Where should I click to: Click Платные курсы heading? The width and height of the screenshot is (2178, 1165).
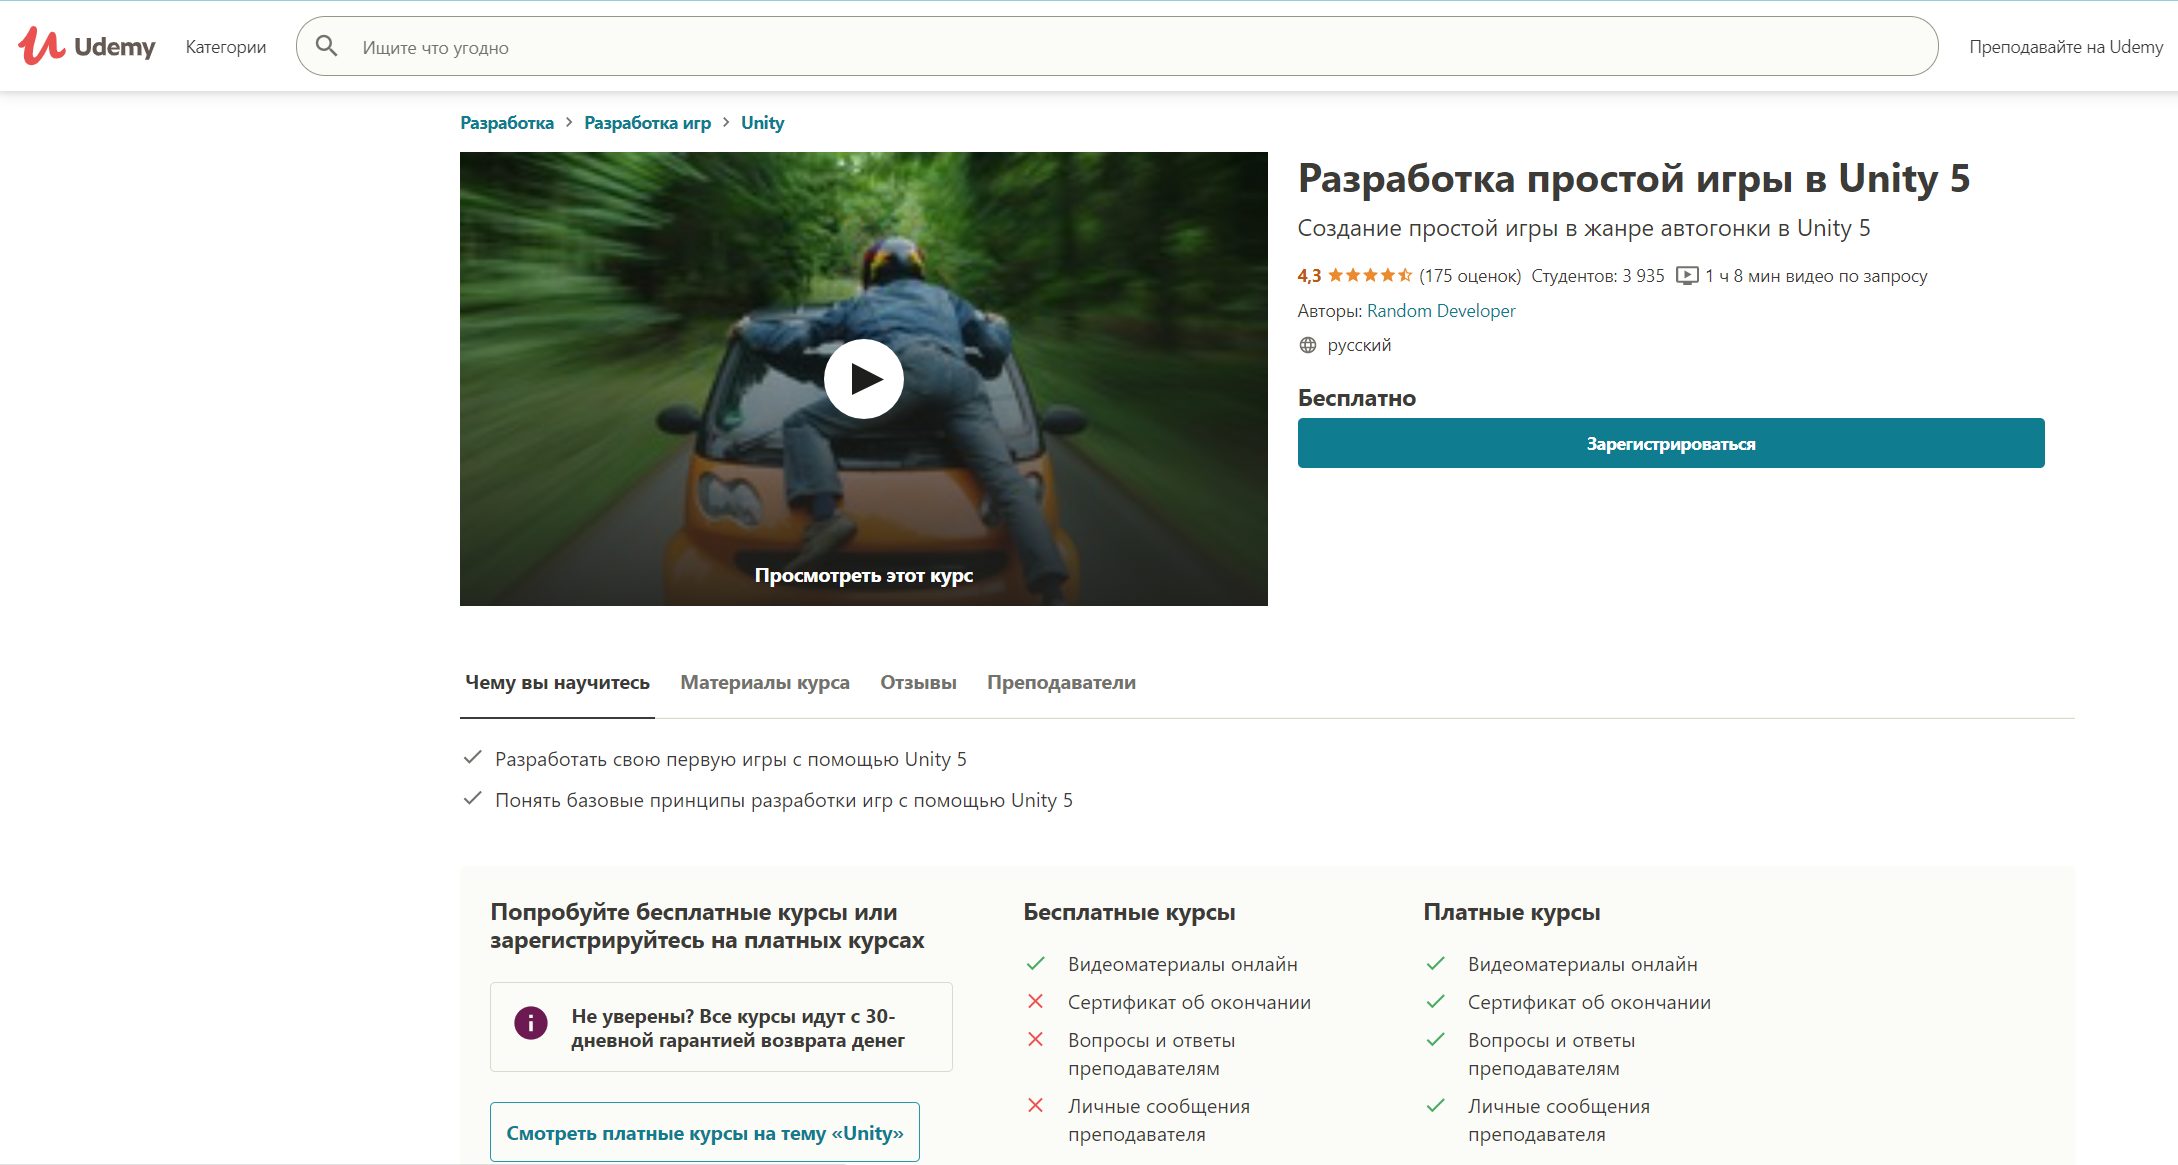coord(1511,912)
